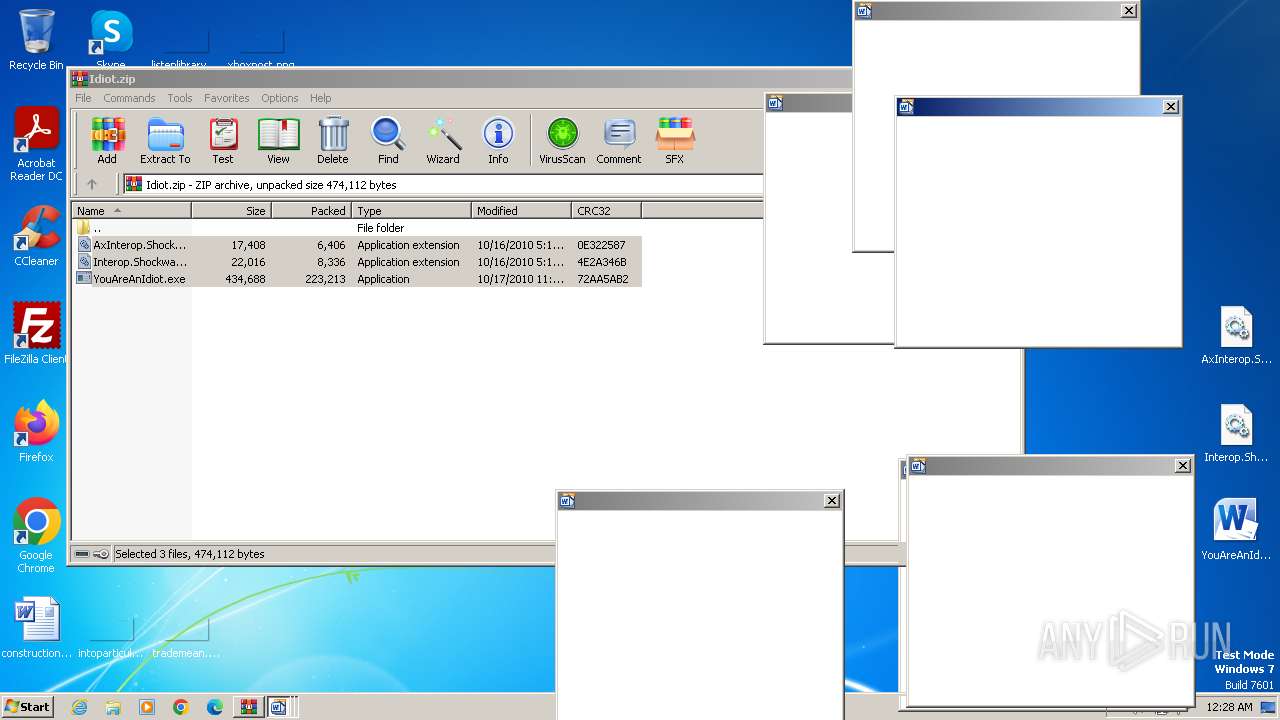Open CCleaner desktop shortcut
Screen dimensions: 1280x720
click(x=36, y=236)
